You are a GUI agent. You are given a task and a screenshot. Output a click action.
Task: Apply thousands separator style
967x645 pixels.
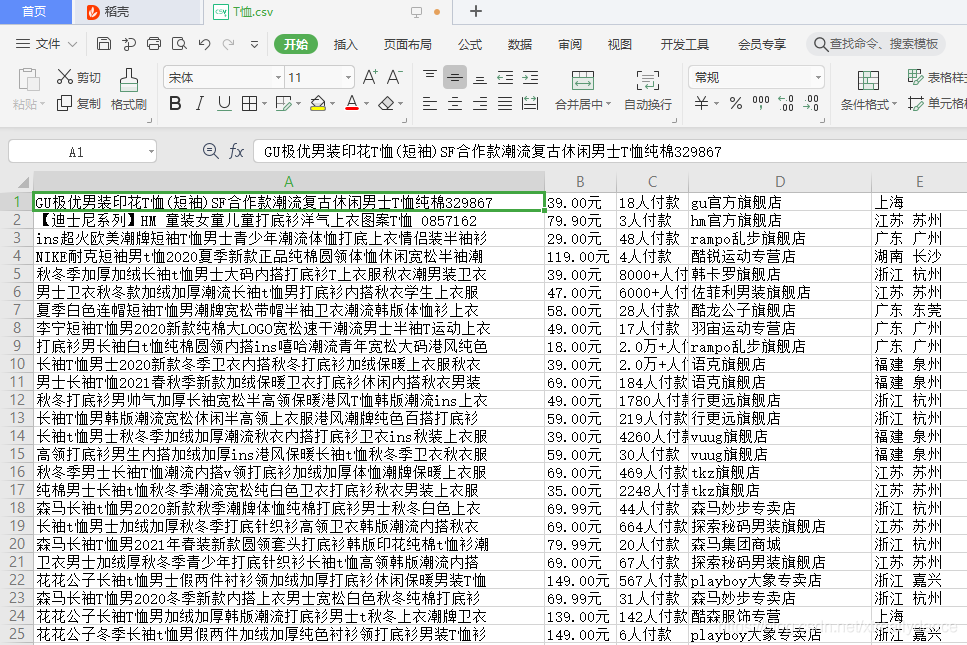pyautogui.click(x=760, y=103)
